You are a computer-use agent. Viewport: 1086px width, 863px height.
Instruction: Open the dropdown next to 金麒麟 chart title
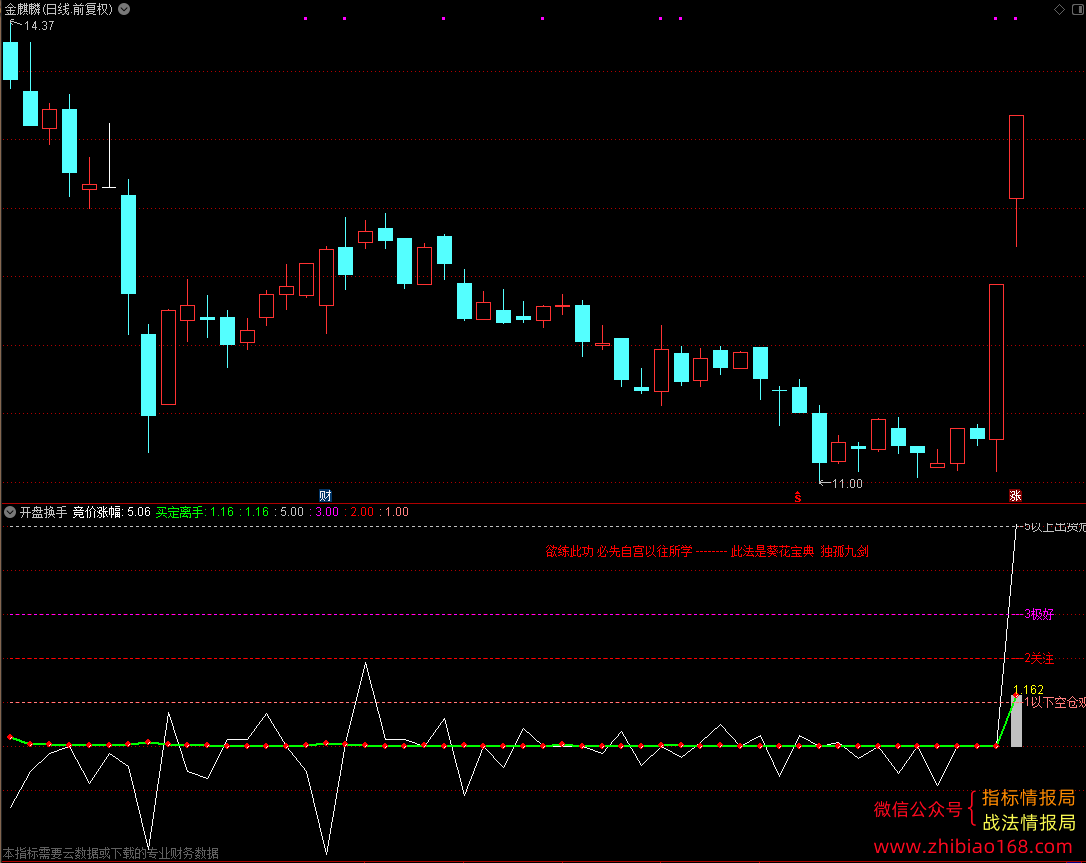(124, 9)
